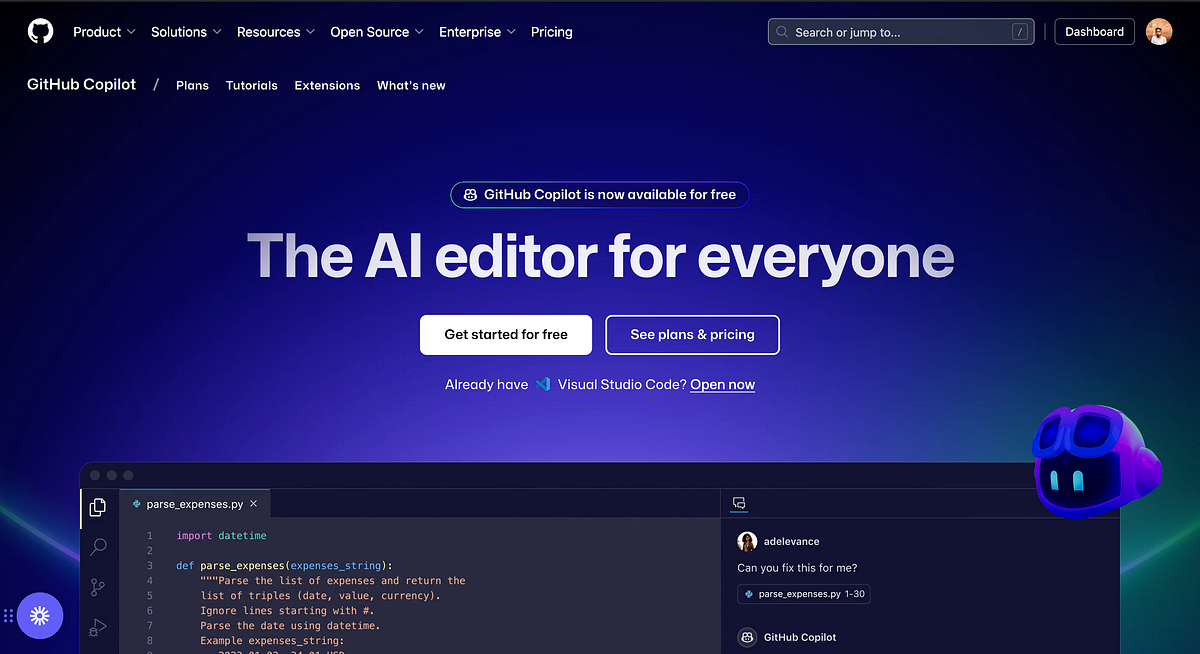Viewport: 1200px width, 654px height.
Task: Open the Pricing page
Action: [552, 32]
